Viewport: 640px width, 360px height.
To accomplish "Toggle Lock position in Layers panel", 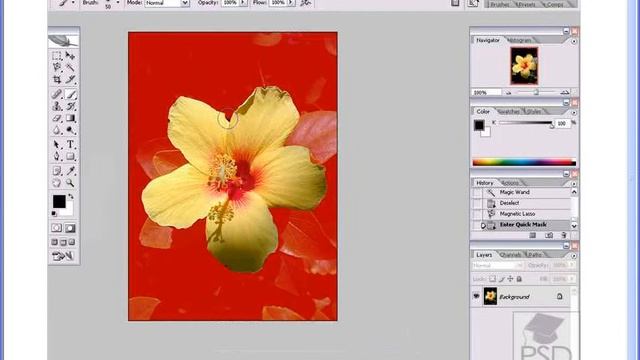I will pyautogui.click(x=510, y=279).
